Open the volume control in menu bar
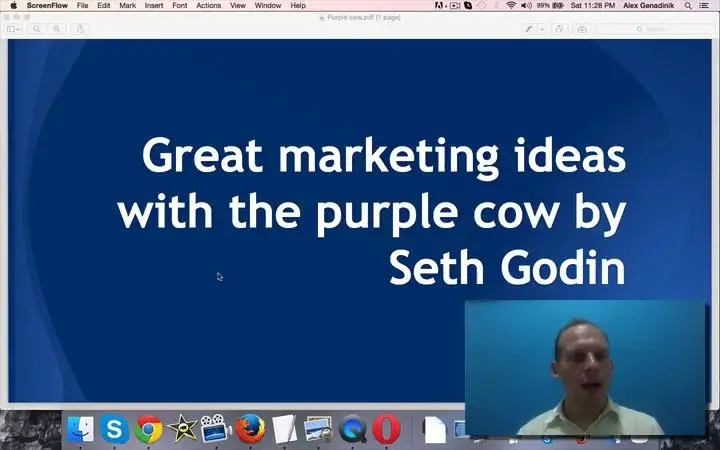Screen dimensions: 720x450 (x=526, y=6)
